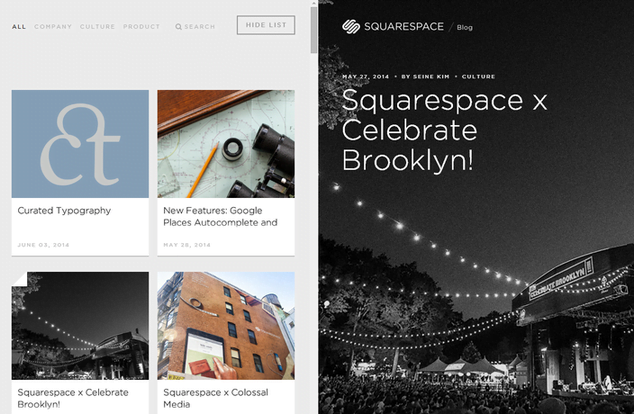
Task: Select the CULTURE filter tab
Action: tap(97, 27)
